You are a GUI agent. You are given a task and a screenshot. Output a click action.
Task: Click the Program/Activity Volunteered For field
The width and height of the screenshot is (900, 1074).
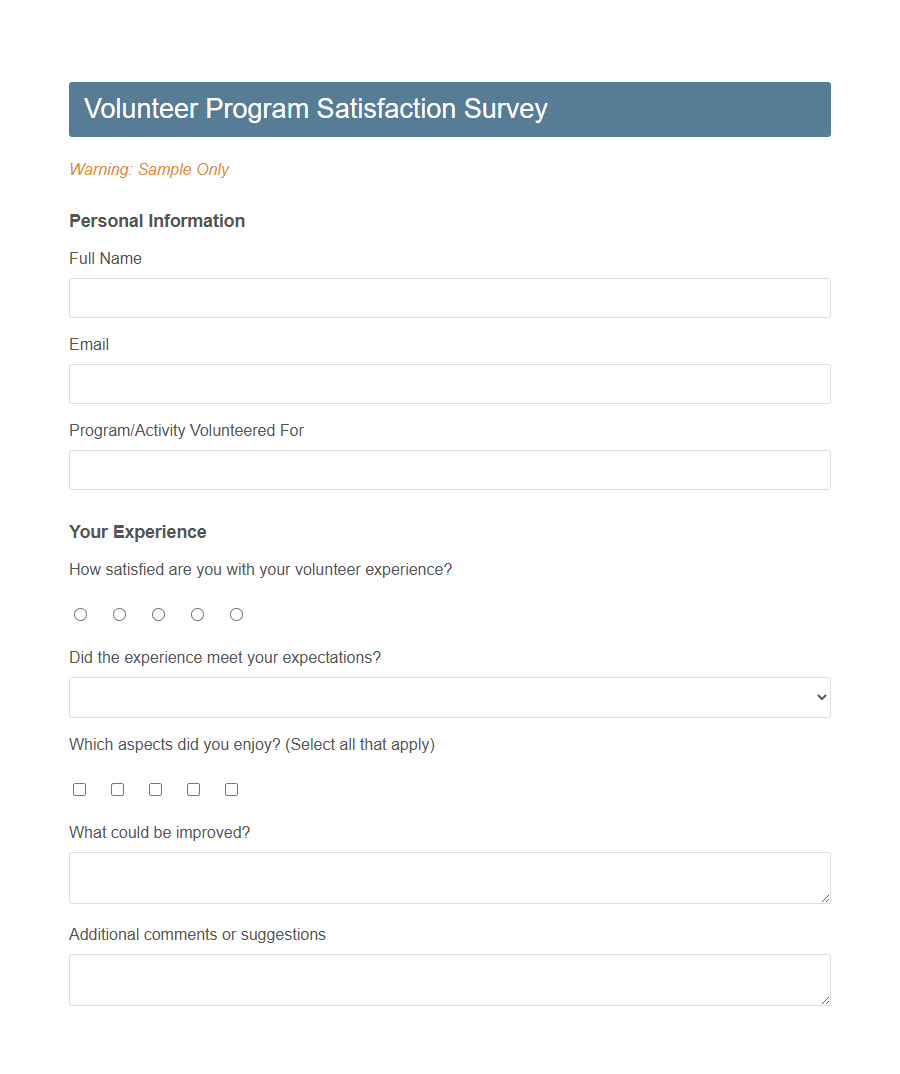coord(449,470)
